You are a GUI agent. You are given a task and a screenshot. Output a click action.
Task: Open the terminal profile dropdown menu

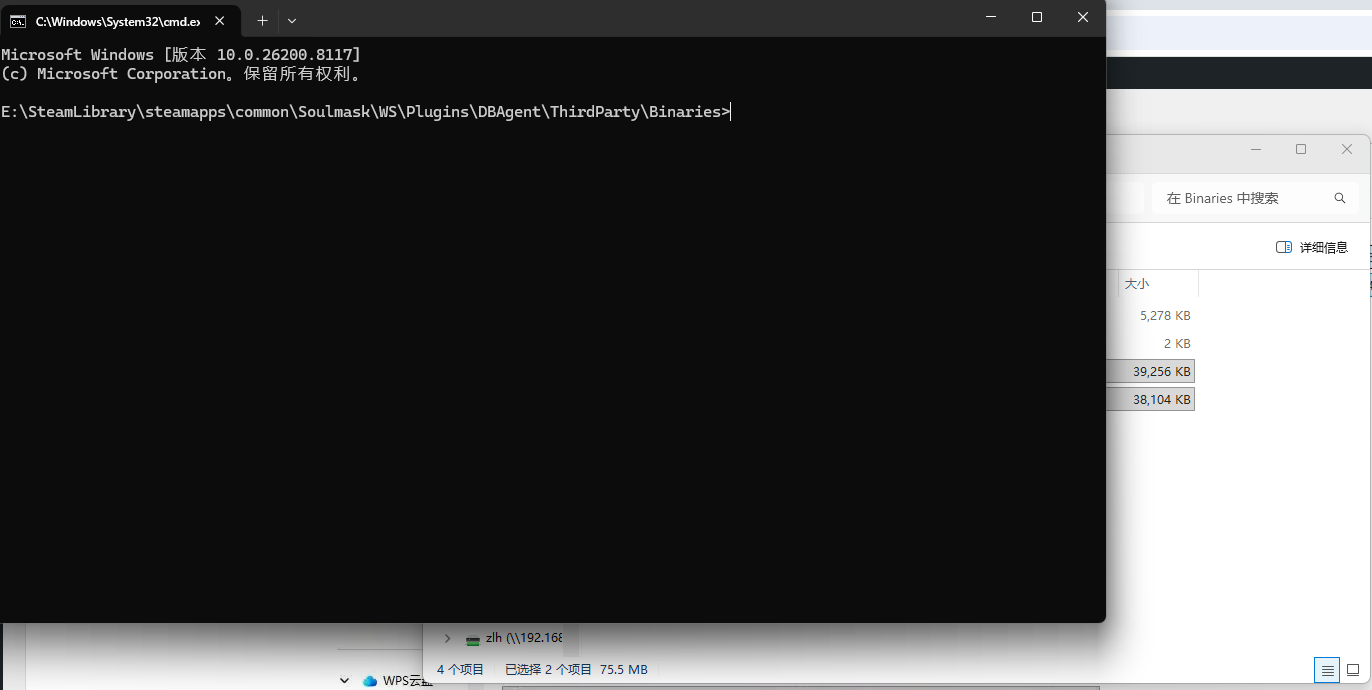click(292, 21)
